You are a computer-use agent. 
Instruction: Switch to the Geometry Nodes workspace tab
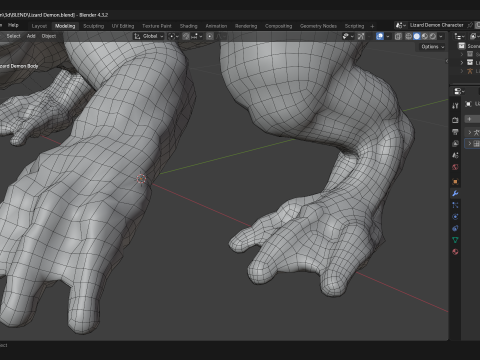click(318, 26)
